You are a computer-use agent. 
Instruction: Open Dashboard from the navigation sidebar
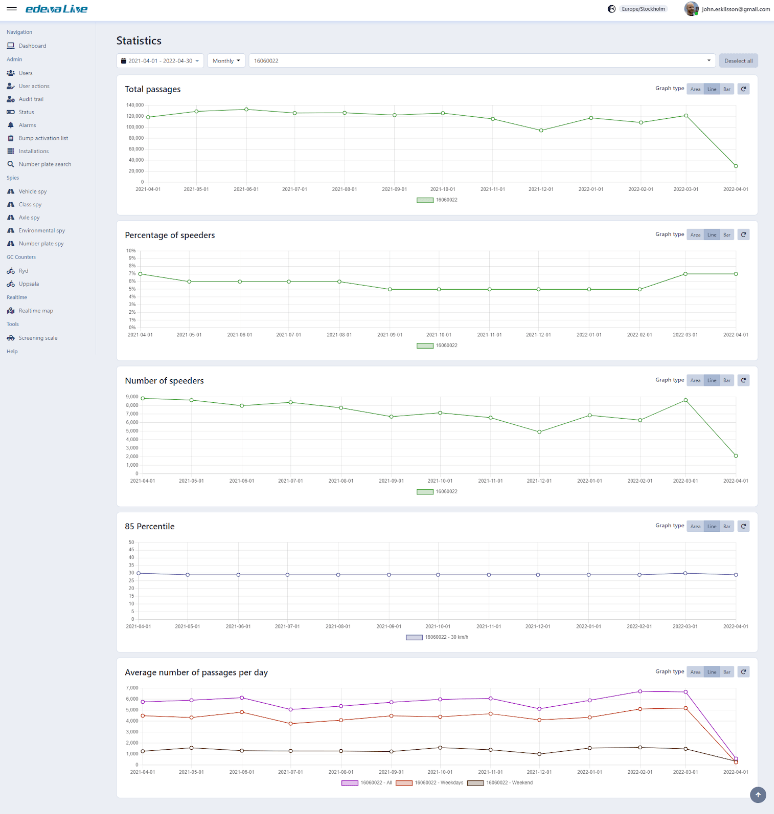tap(32, 46)
